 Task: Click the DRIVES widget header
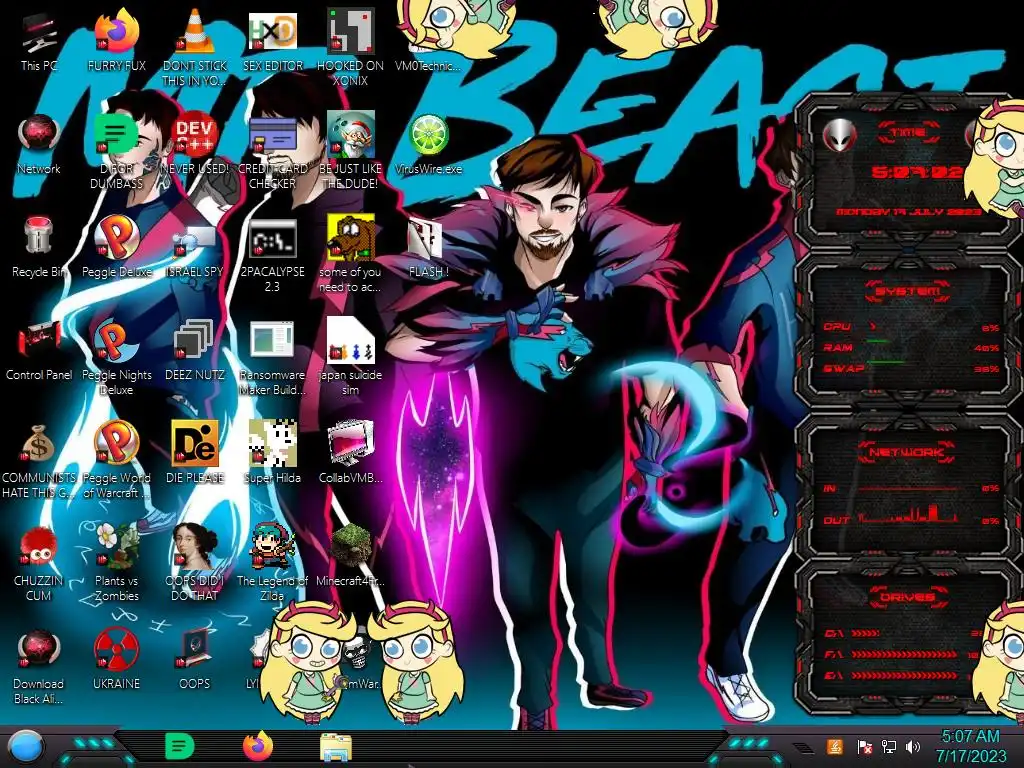tap(906, 597)
